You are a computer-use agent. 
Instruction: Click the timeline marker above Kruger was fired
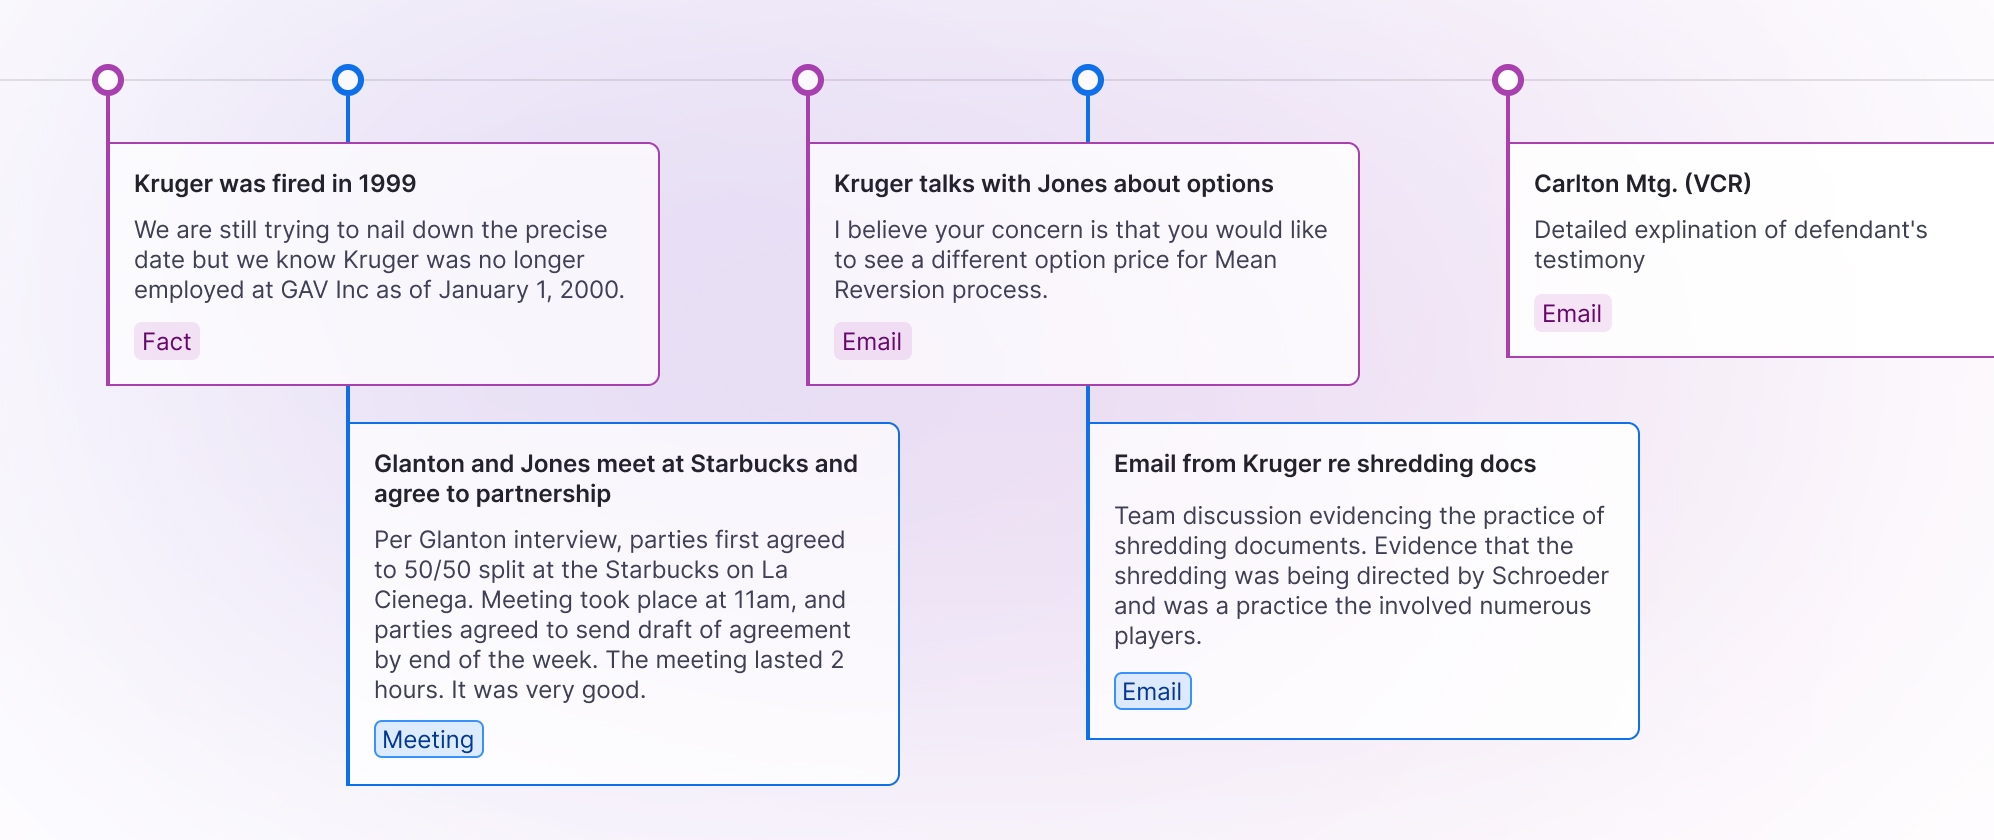point(108,80)
